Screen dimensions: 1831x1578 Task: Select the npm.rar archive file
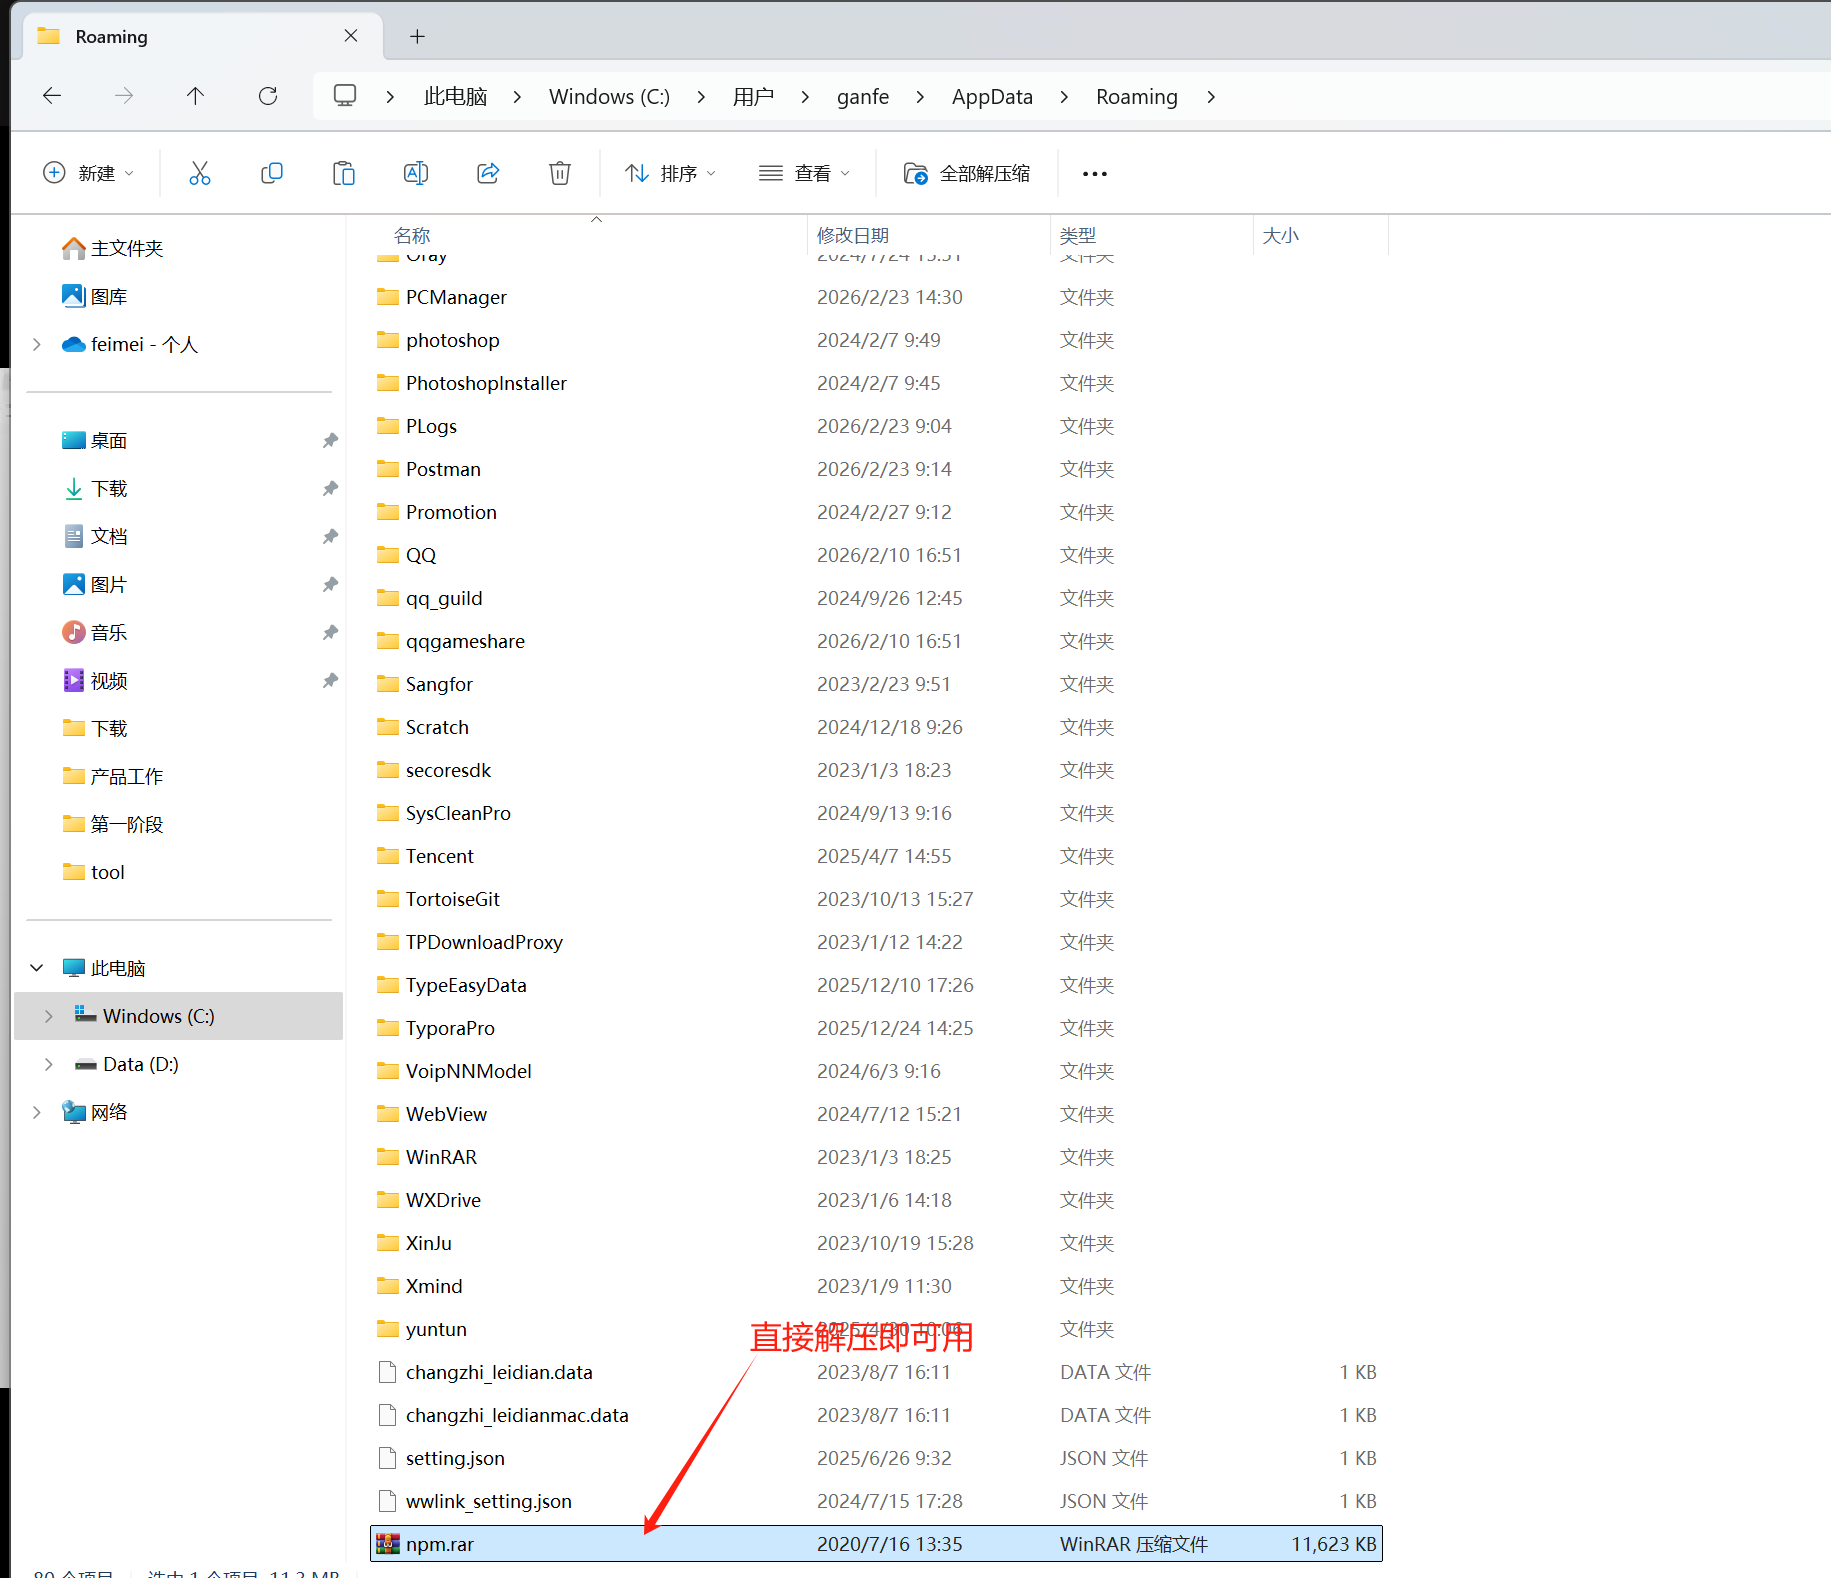click(x=876, y=1544)
